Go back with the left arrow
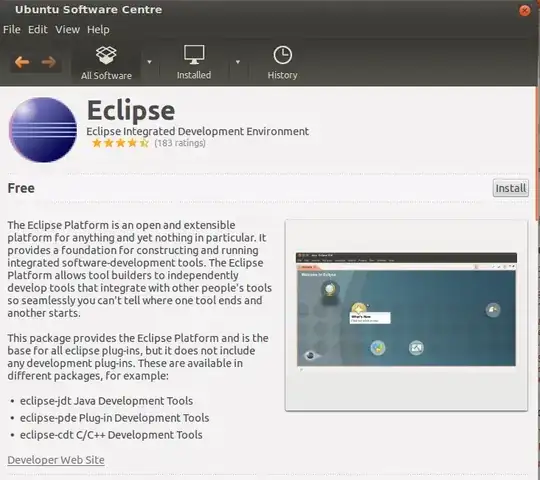 [22, 62]
